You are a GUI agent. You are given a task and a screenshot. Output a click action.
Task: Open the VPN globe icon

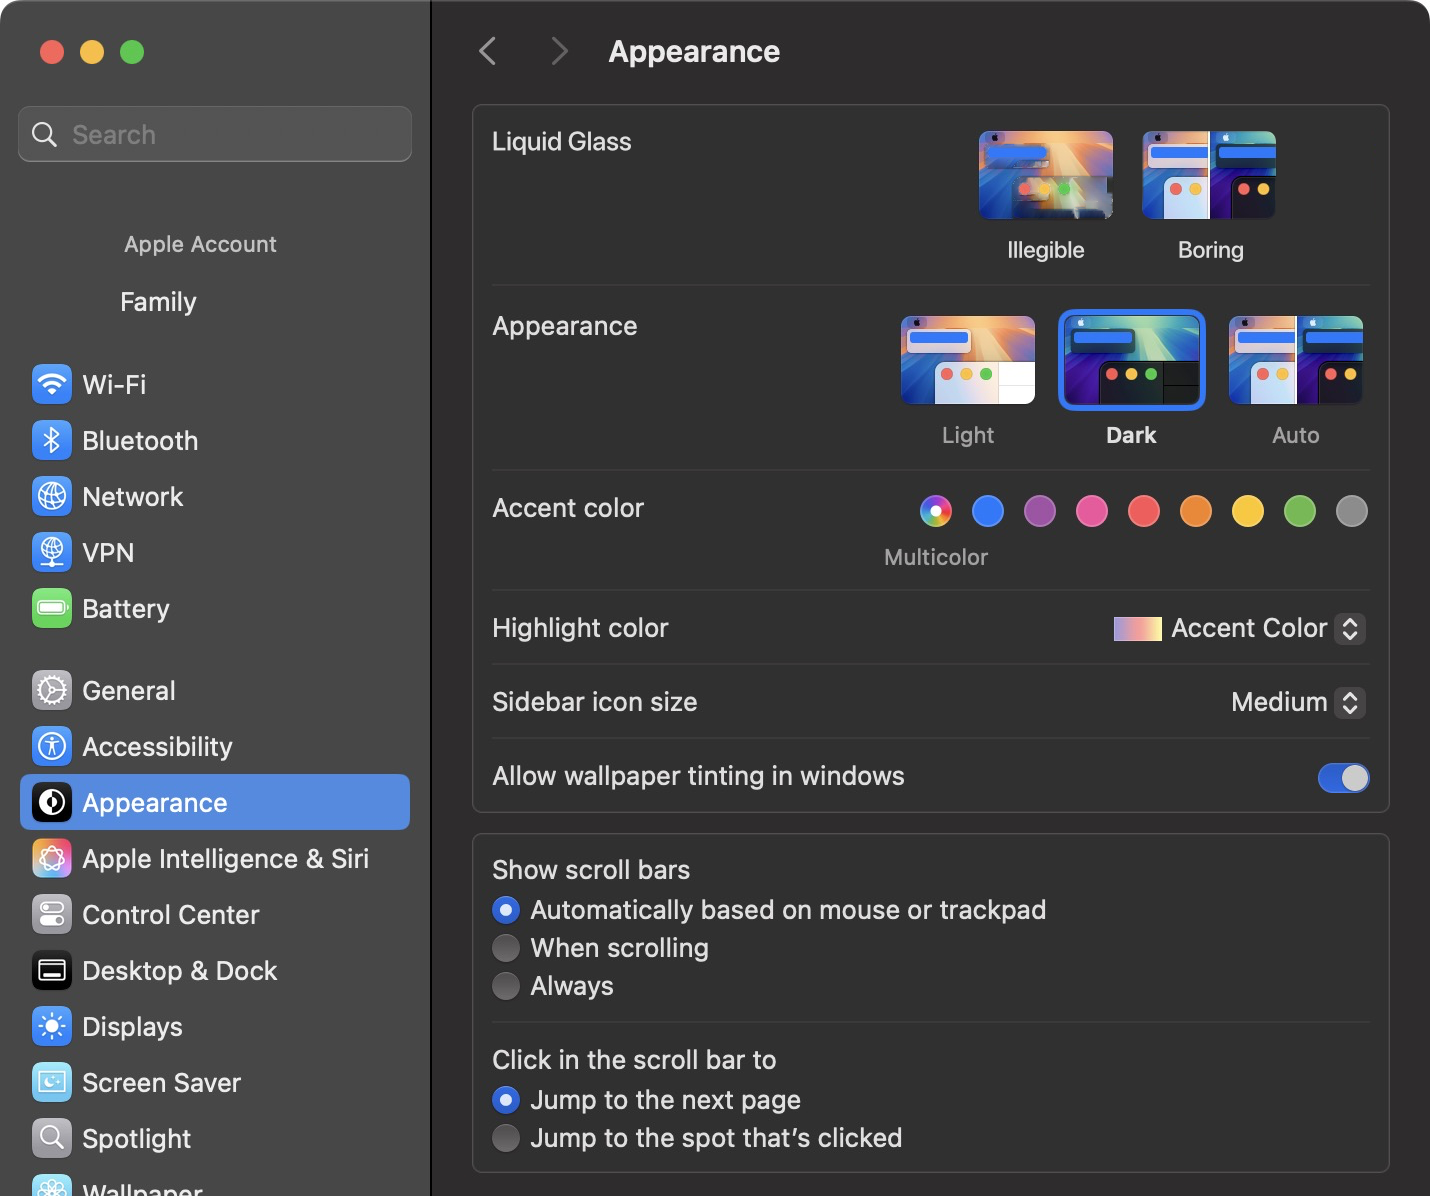[x=52, y=552]
